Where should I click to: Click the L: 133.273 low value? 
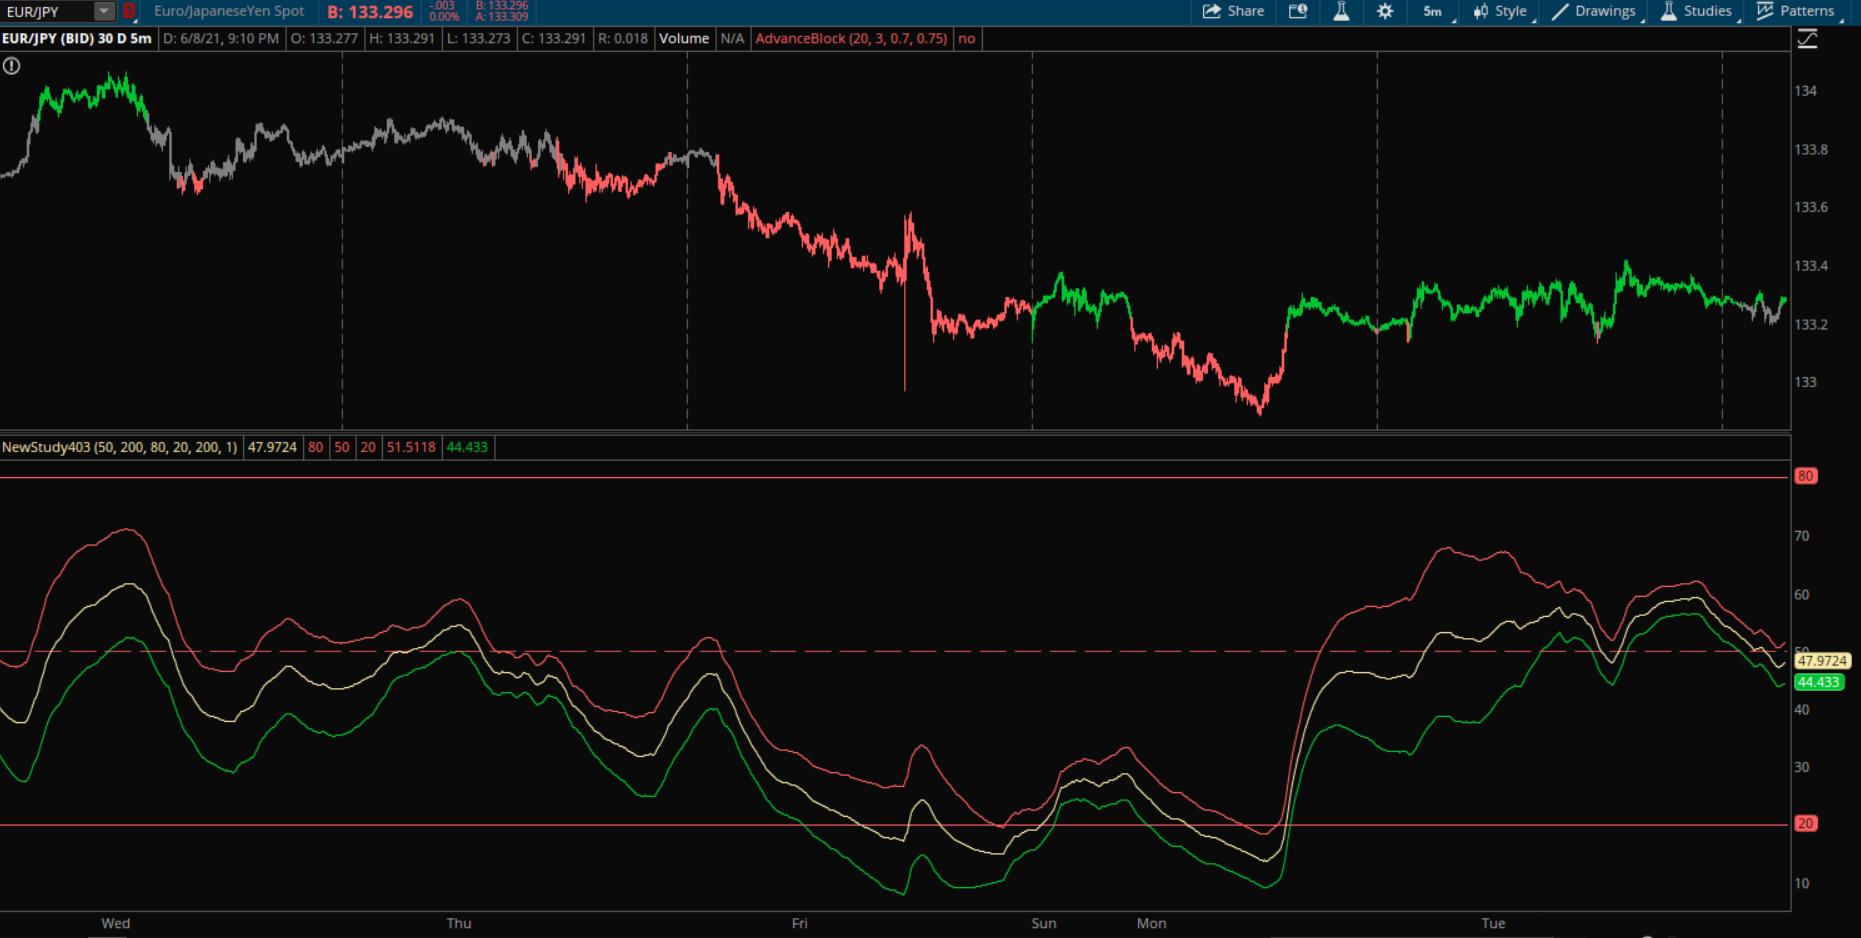[478, 38]
